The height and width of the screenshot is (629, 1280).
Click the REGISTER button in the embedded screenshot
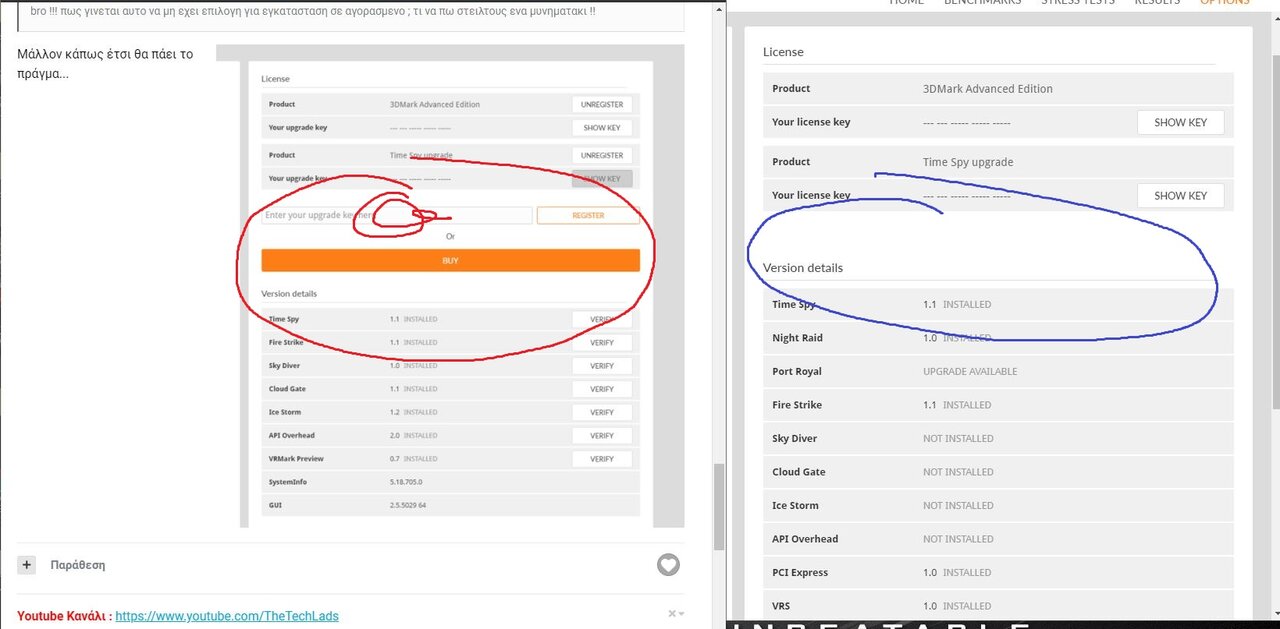pyautogui.click(x=588, y=215)
